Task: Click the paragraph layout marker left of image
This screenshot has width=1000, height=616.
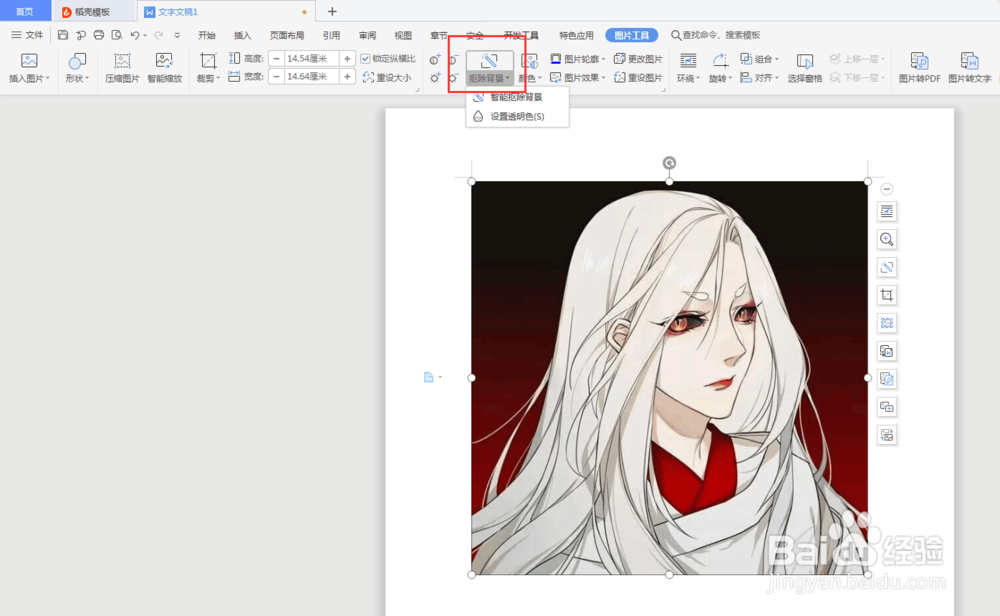Action: [429, 378]
